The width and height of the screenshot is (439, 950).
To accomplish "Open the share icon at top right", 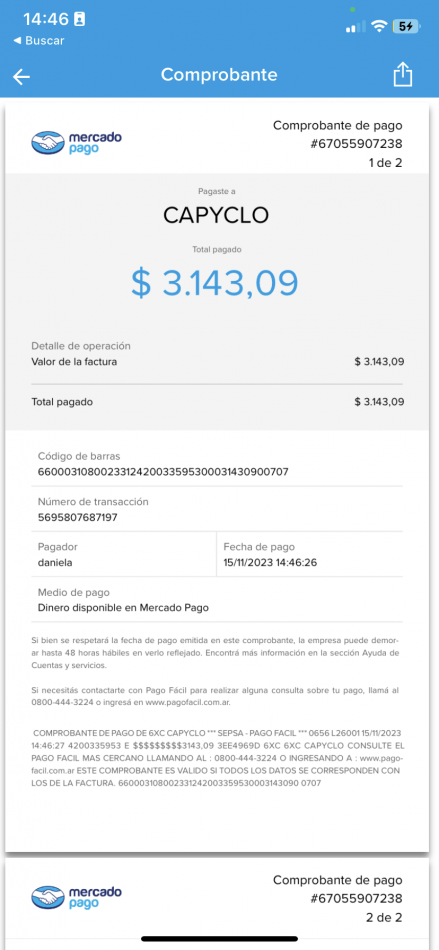I will (x=403, y=75).
